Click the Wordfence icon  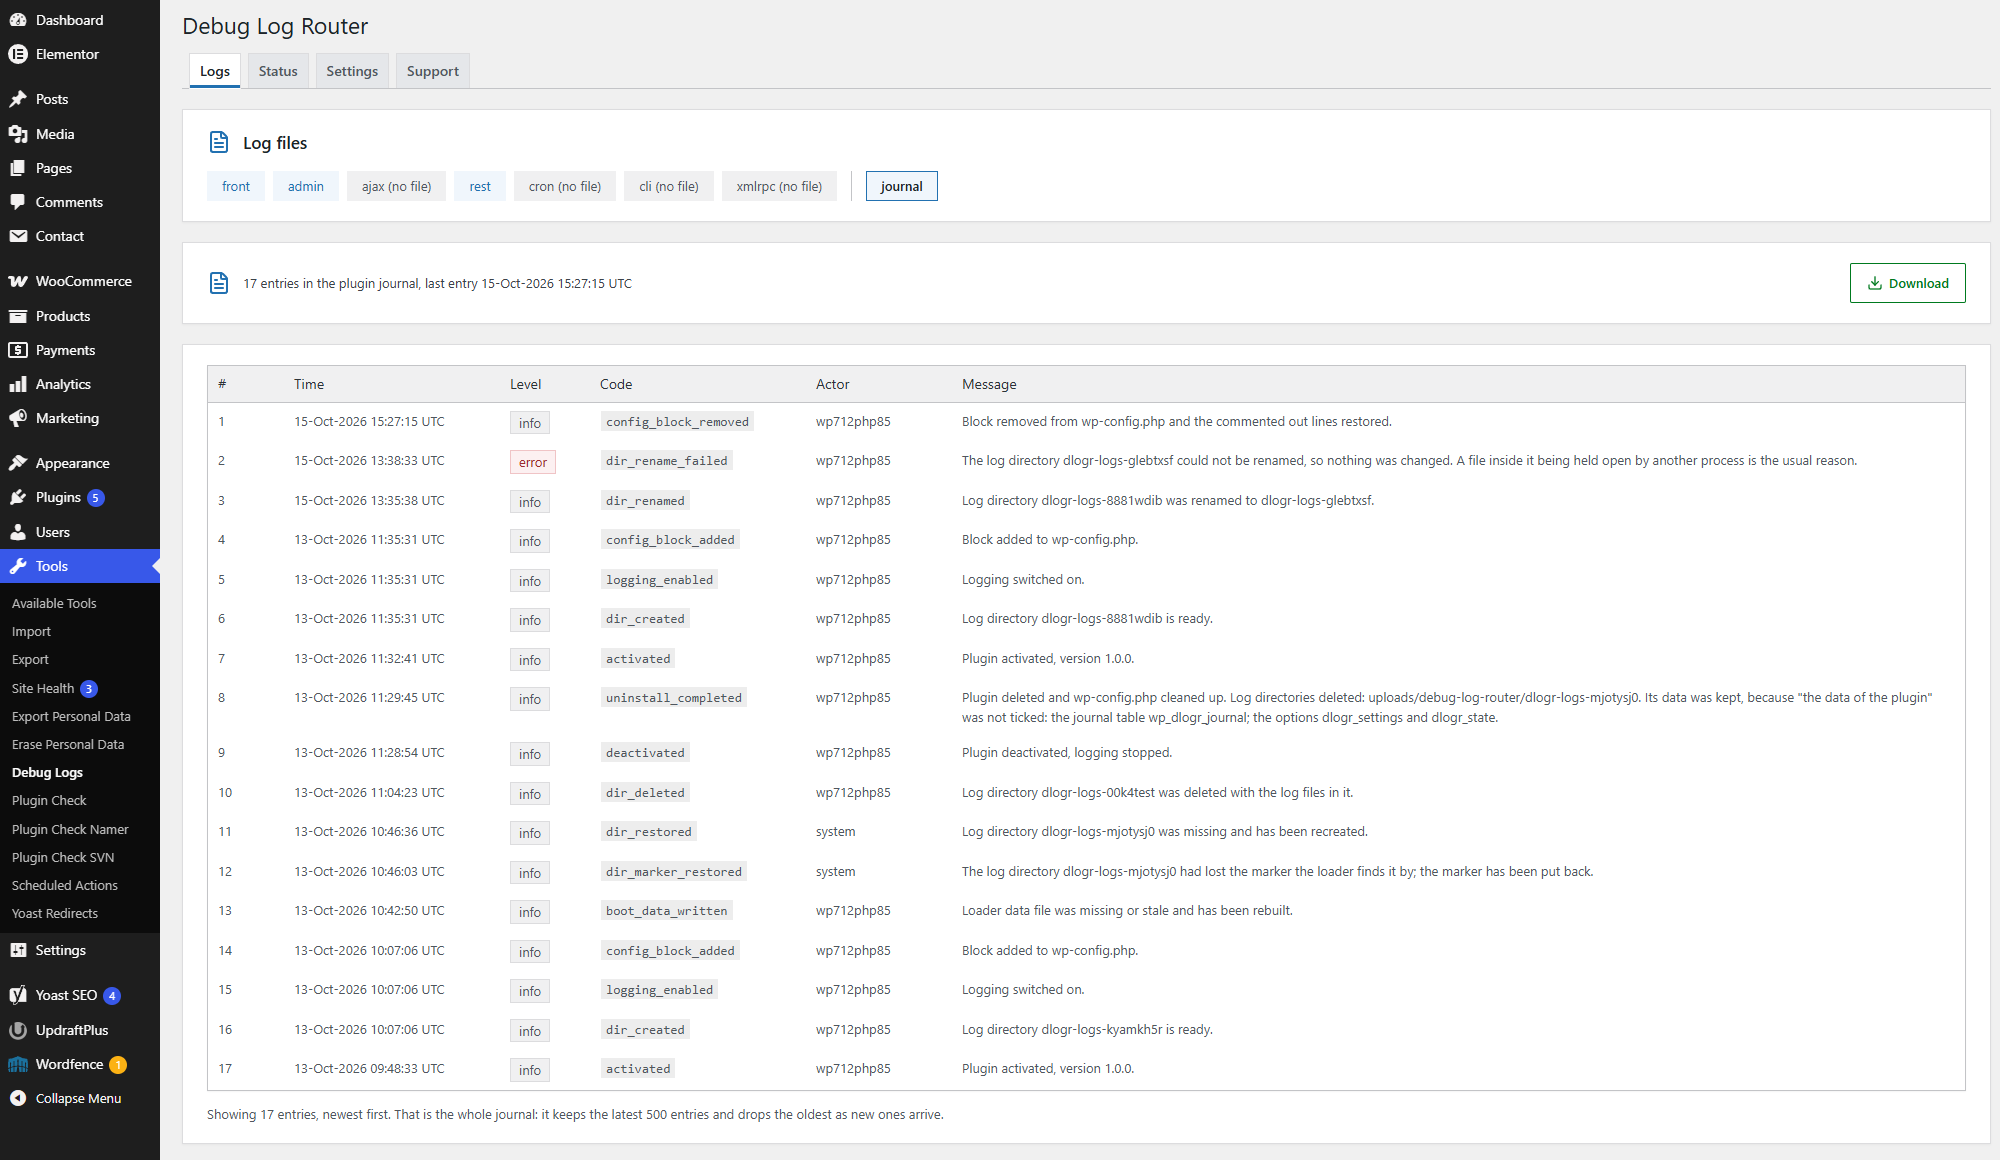click(18, 1064)
